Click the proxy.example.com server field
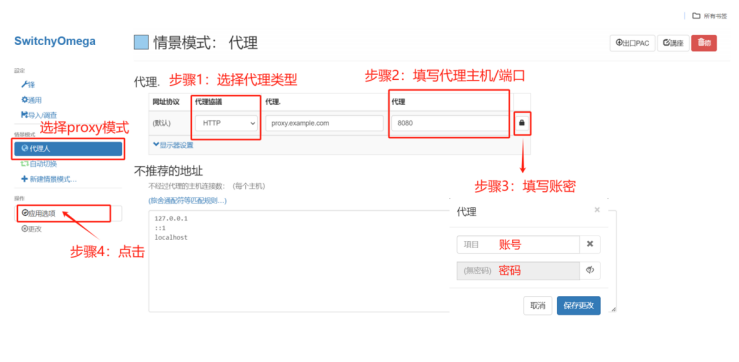739x362 pixels. (324, 123)
